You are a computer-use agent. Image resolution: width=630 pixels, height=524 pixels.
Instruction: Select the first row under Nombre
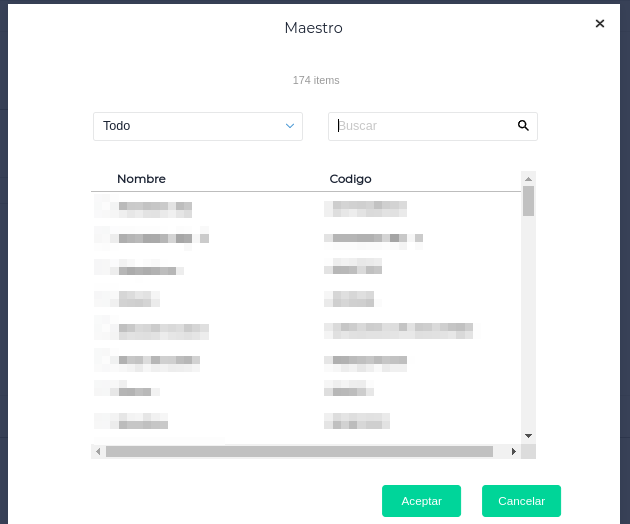[154, 208]
